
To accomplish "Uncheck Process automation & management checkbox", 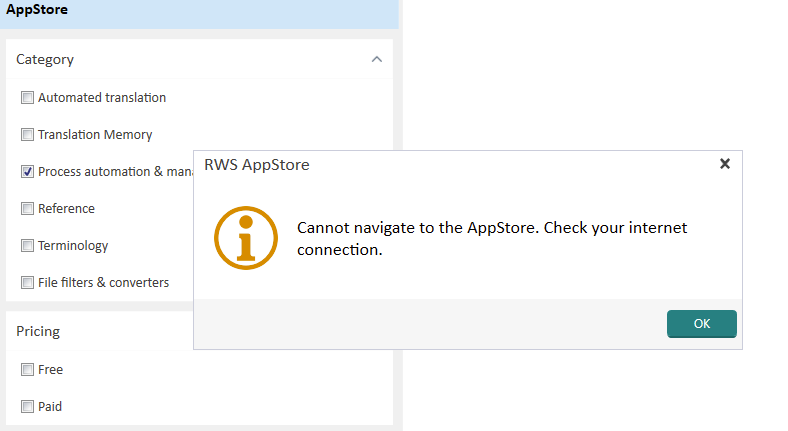I will (27, 172).
